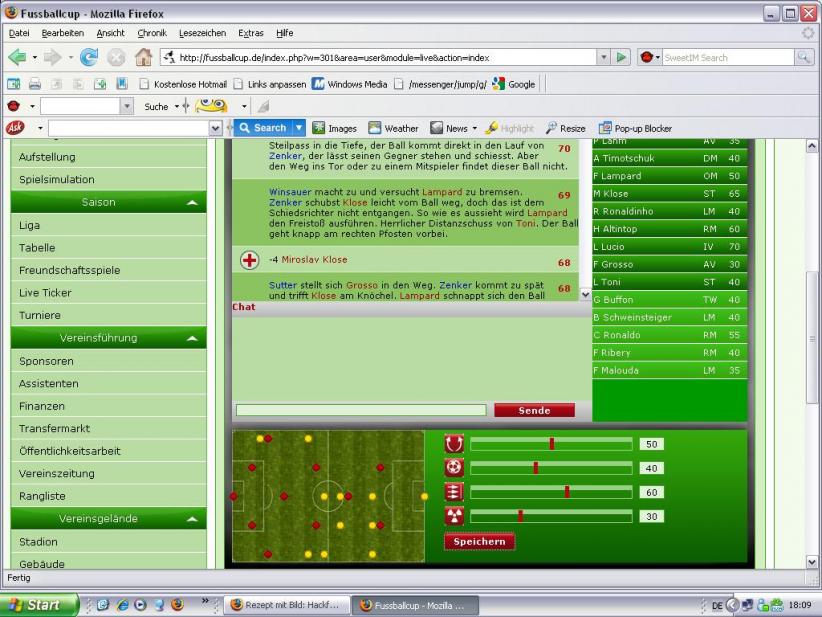Image resolution: width=822 pixels, height=617 pixels.
Task: Collapse the Saison sidebar section
Action: pos(191,202)
